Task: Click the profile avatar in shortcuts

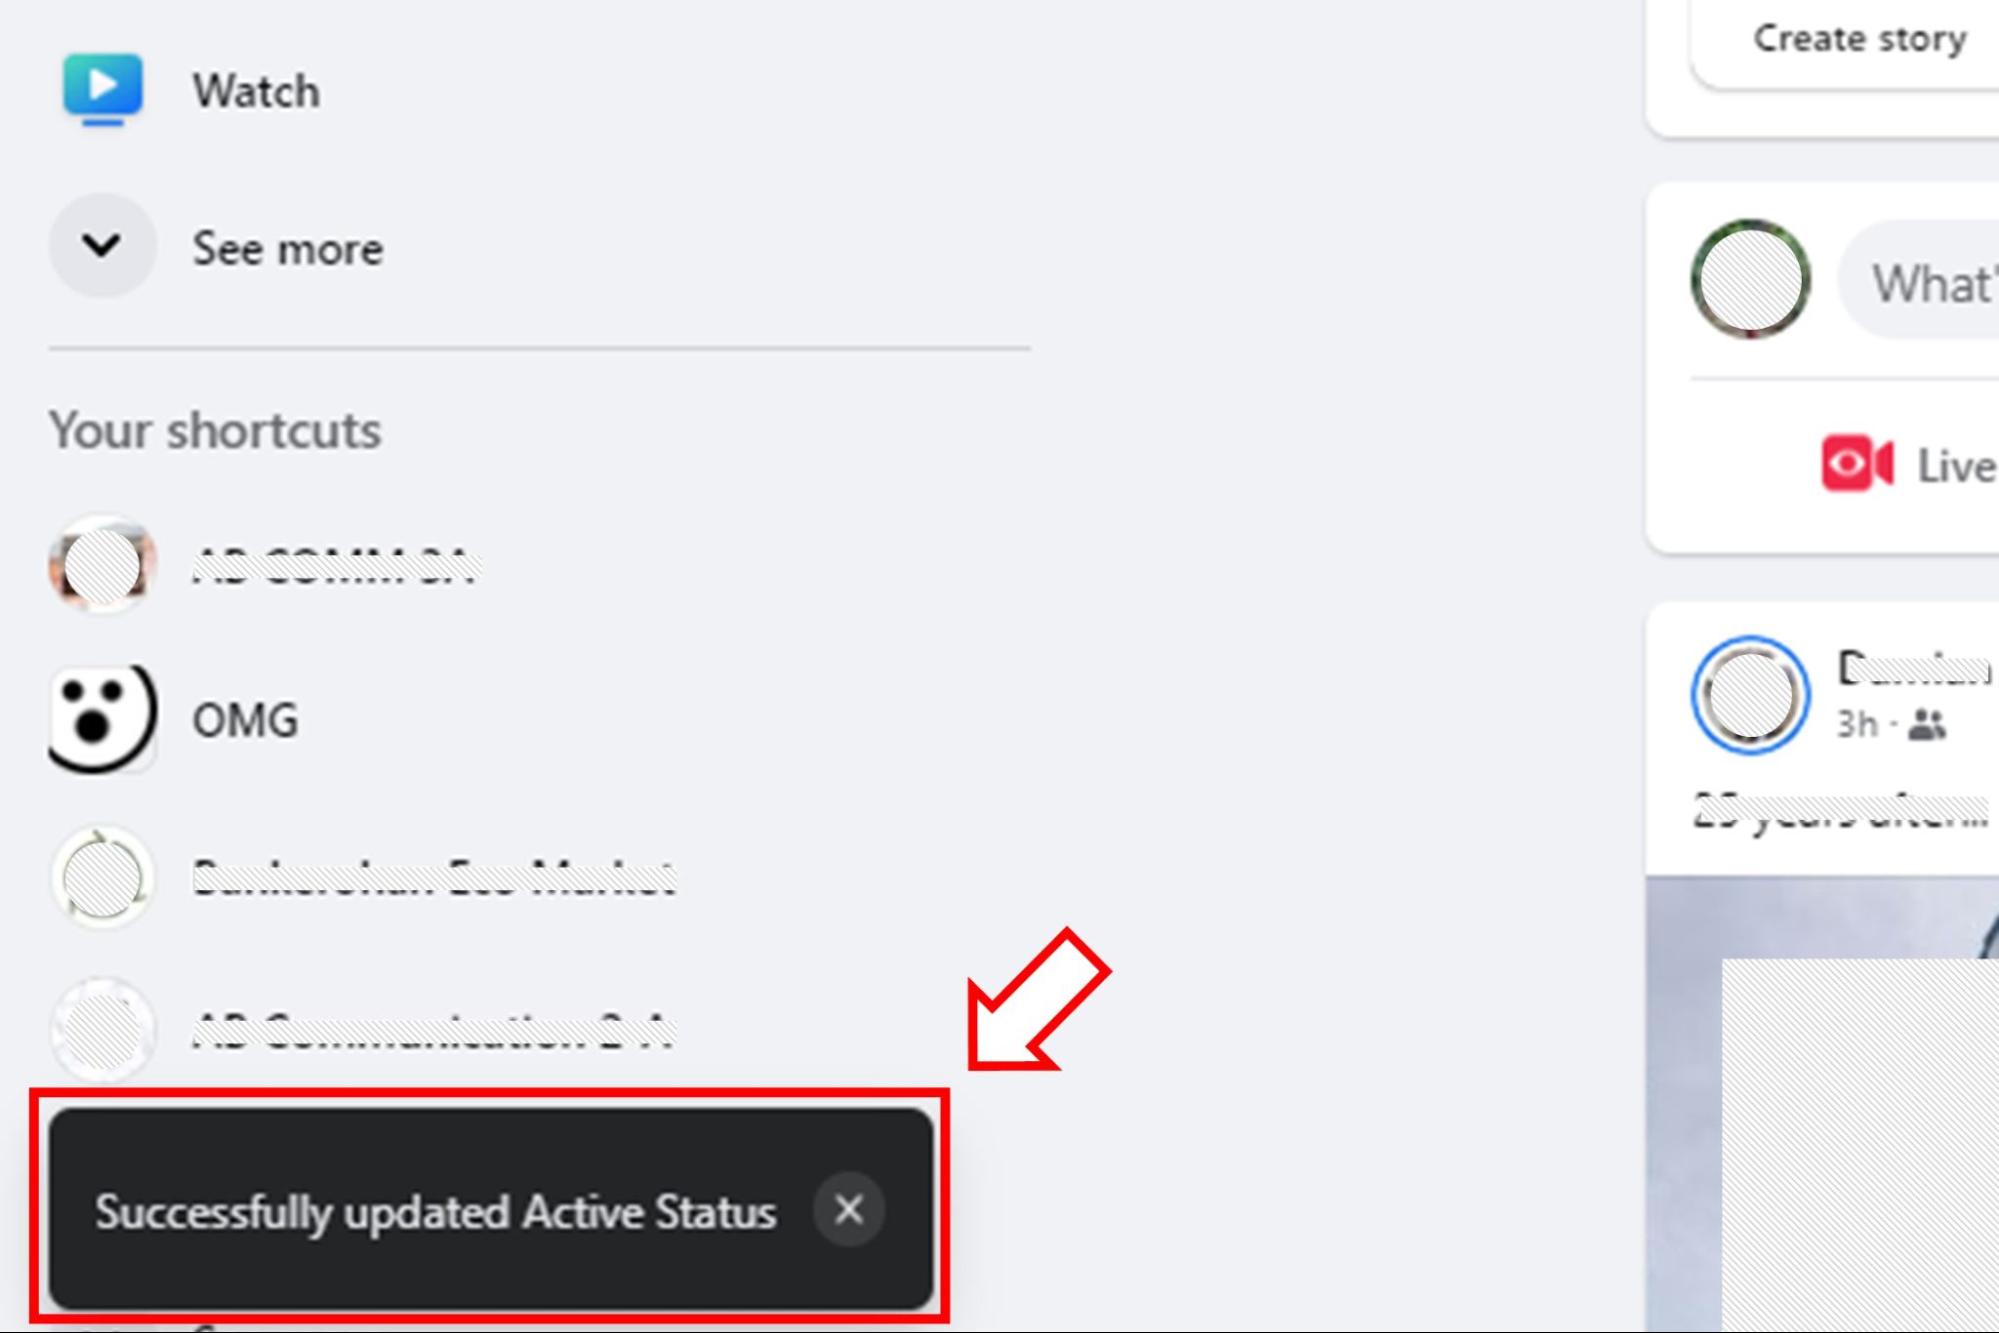Action: click(x=101, y=564)
